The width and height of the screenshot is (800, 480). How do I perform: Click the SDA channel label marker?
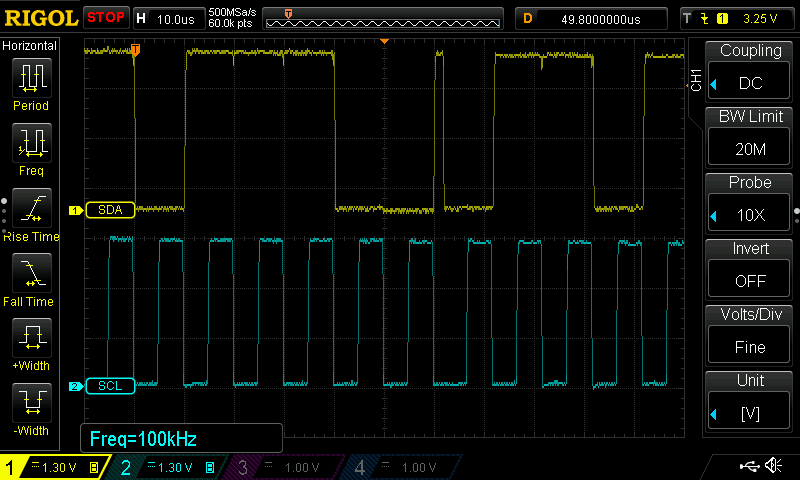pyautogui.click(x=110, y=210)
